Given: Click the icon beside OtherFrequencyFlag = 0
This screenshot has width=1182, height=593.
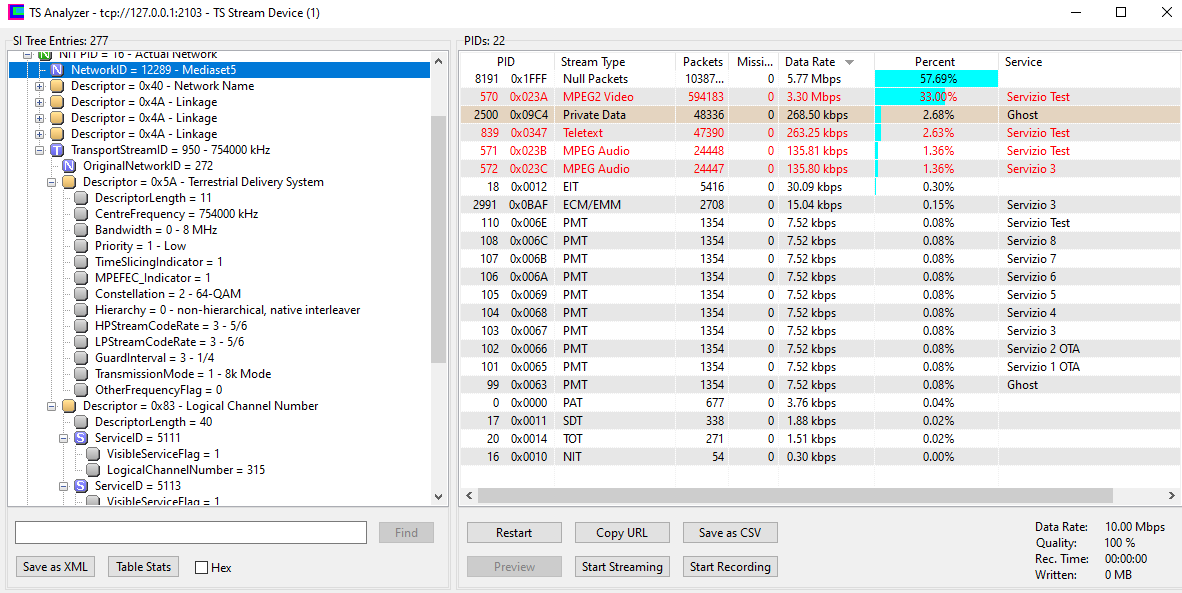Looking at the screenshot, I should coord(81,390).
